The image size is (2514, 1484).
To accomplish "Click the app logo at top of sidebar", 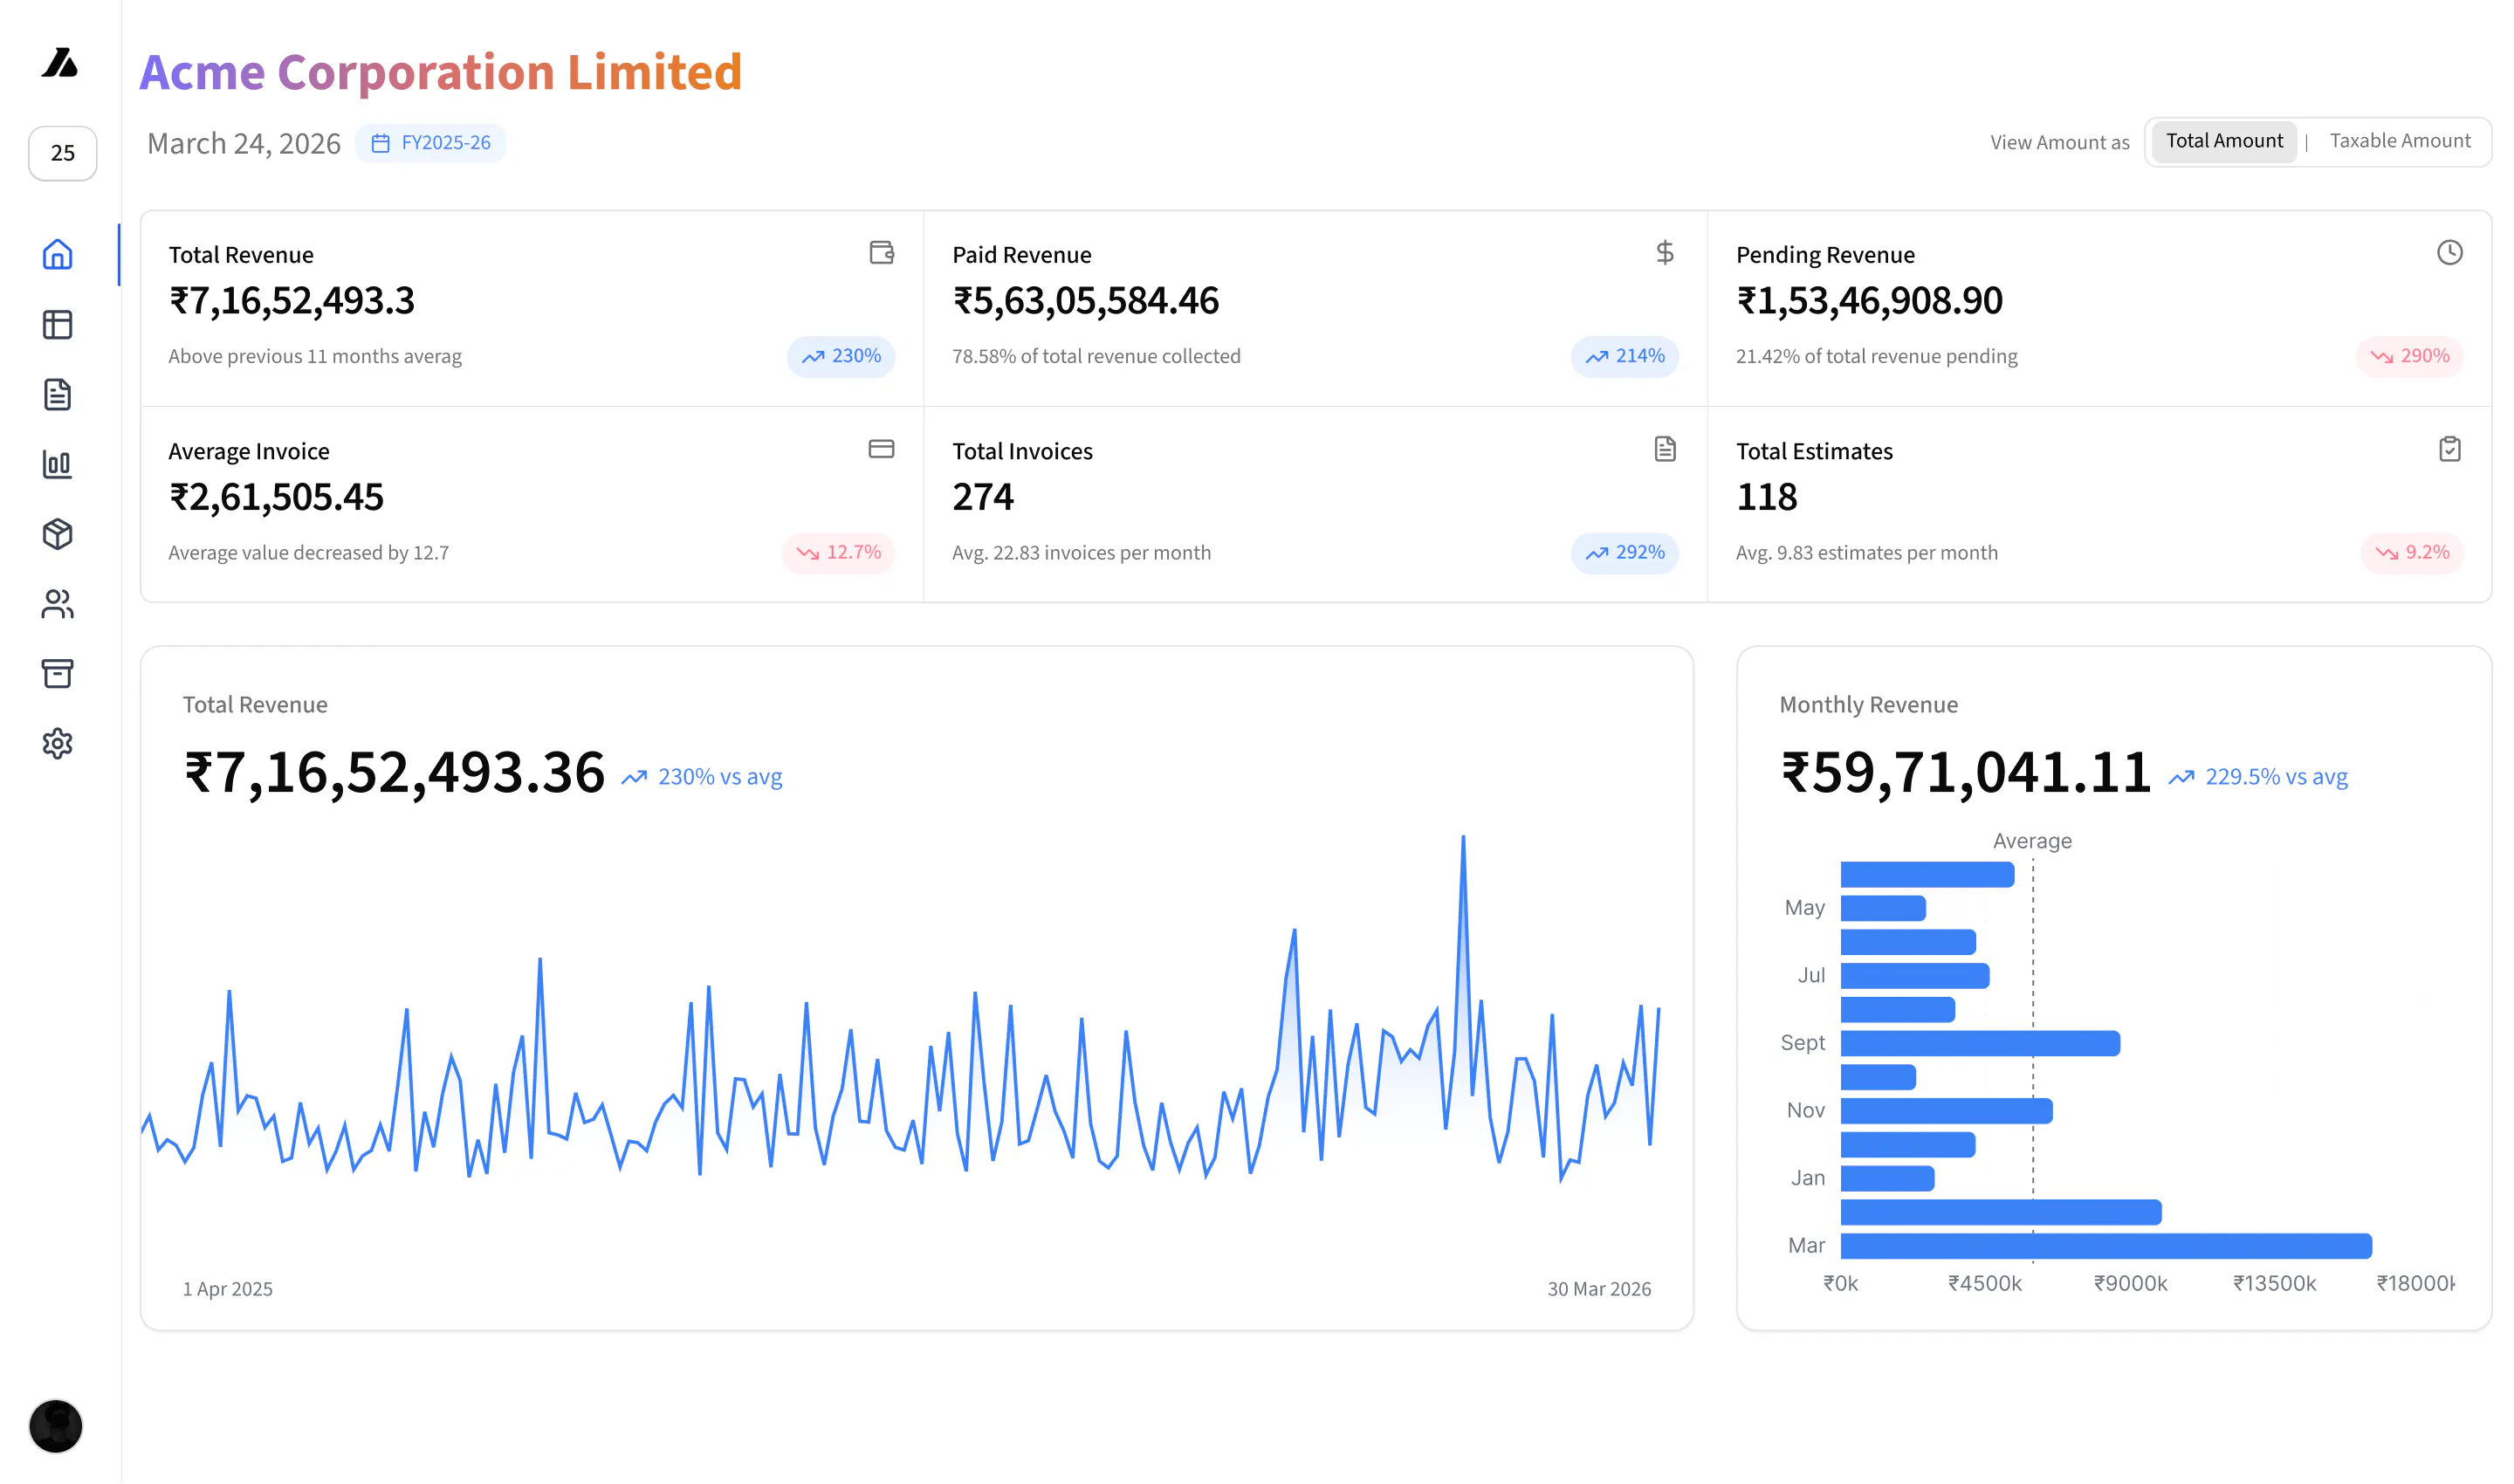I will pos(60,63).
